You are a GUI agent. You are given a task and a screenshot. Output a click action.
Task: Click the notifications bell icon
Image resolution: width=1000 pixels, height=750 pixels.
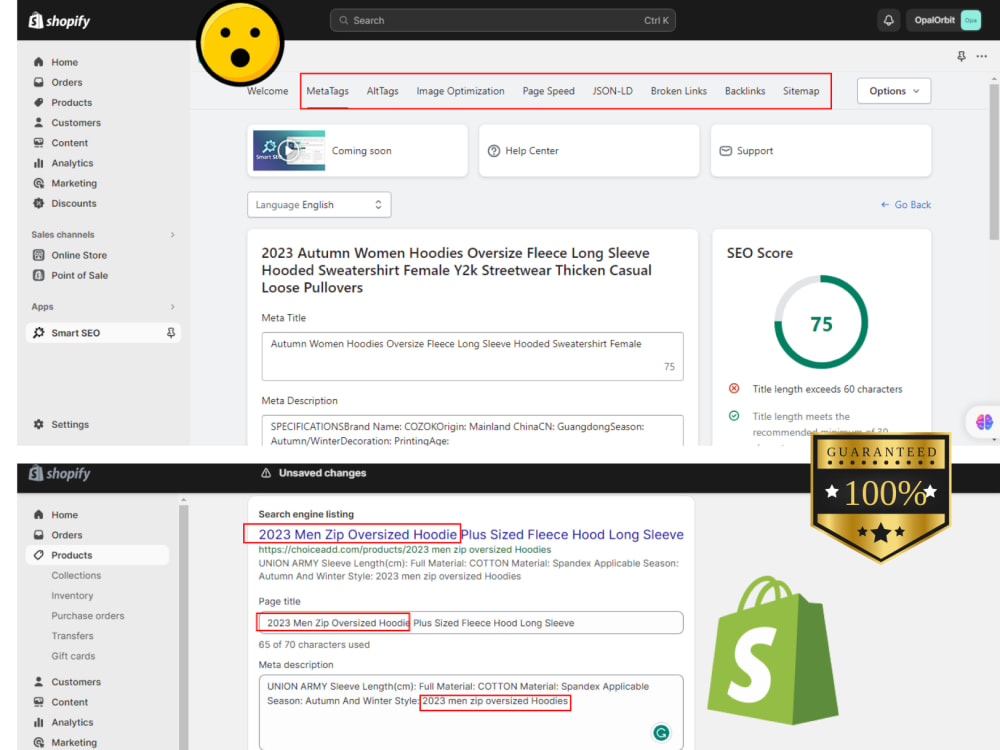click(888, 20)
